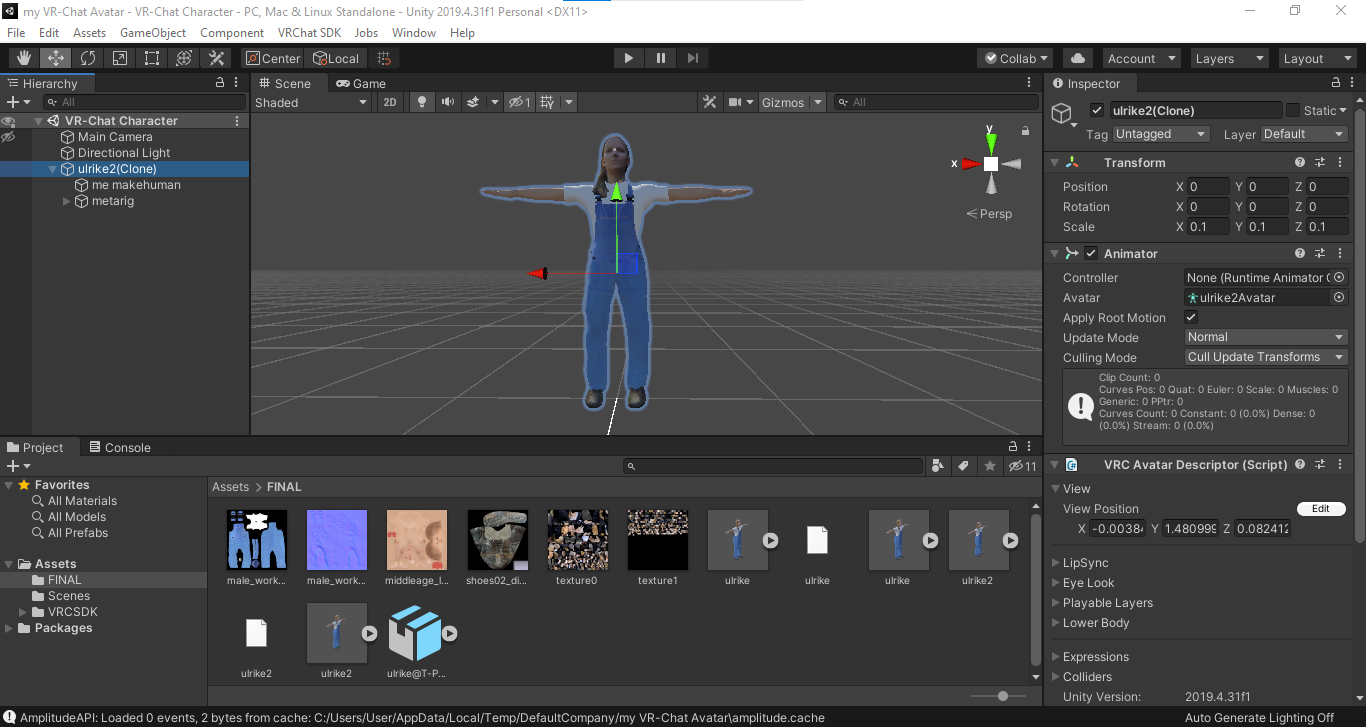This screenshot has height=727, width=1366.
Task: Select the Move tool
Action: tap(55, 58)
